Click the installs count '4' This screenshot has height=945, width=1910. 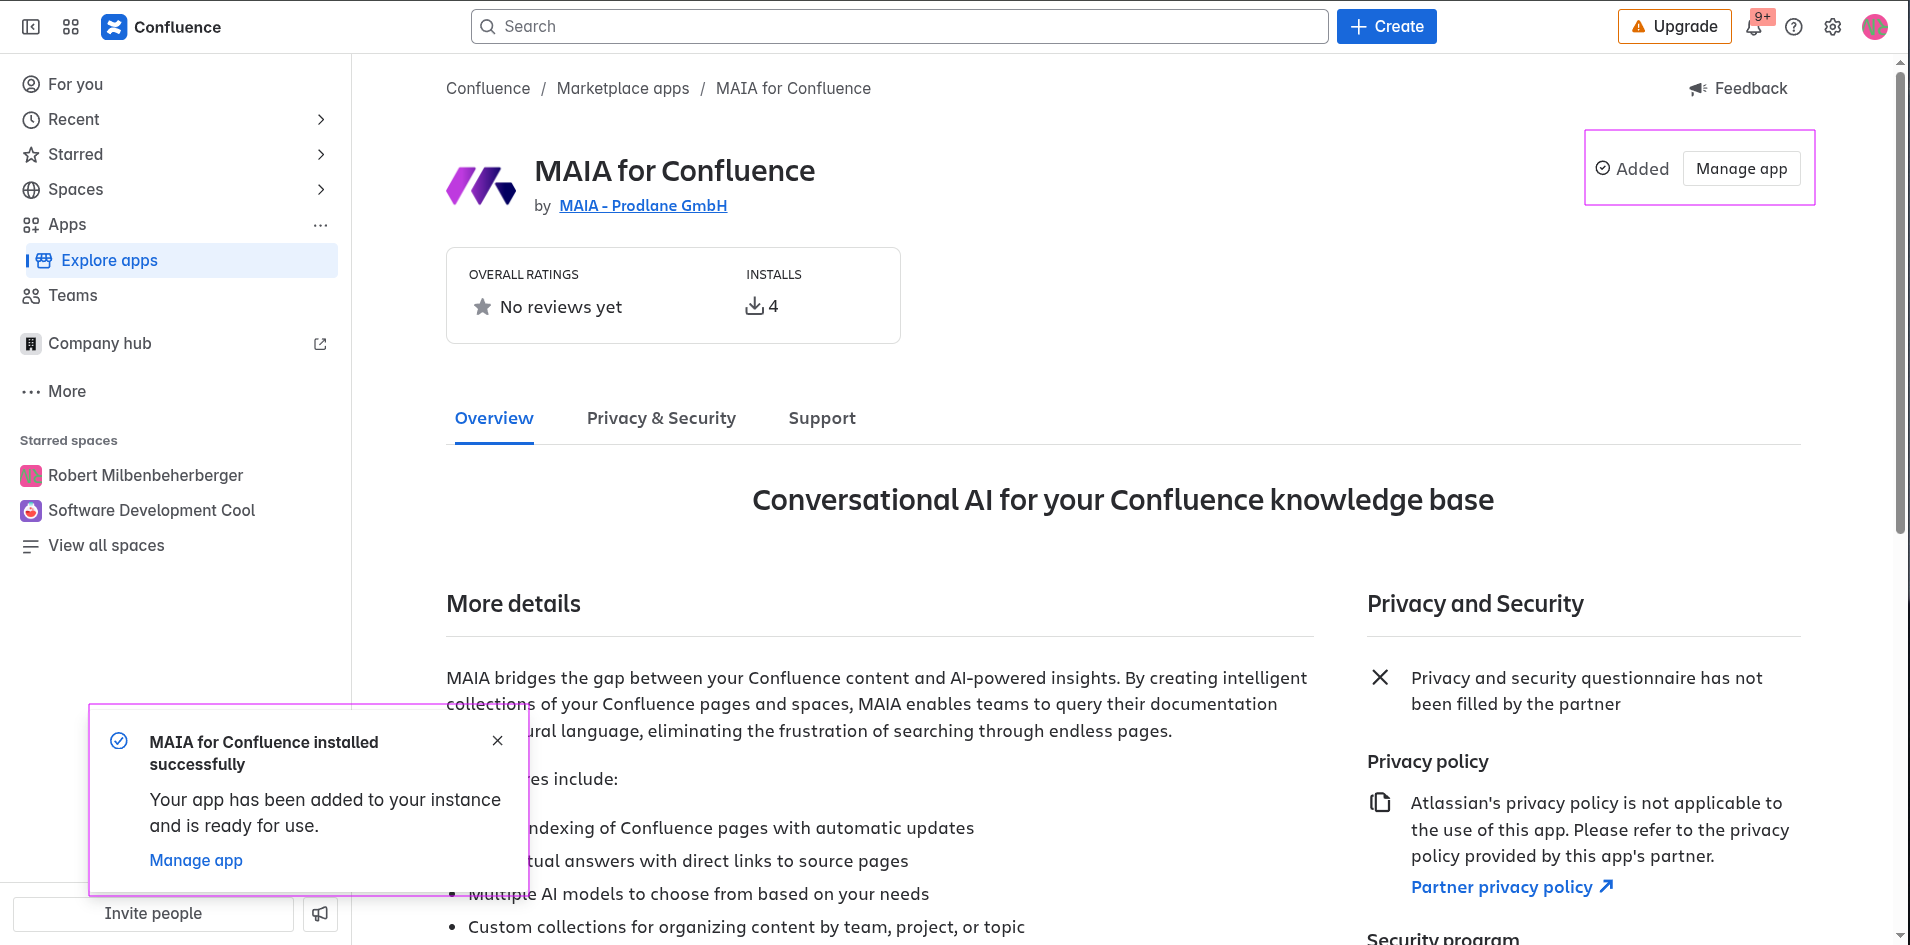[773, 306]
